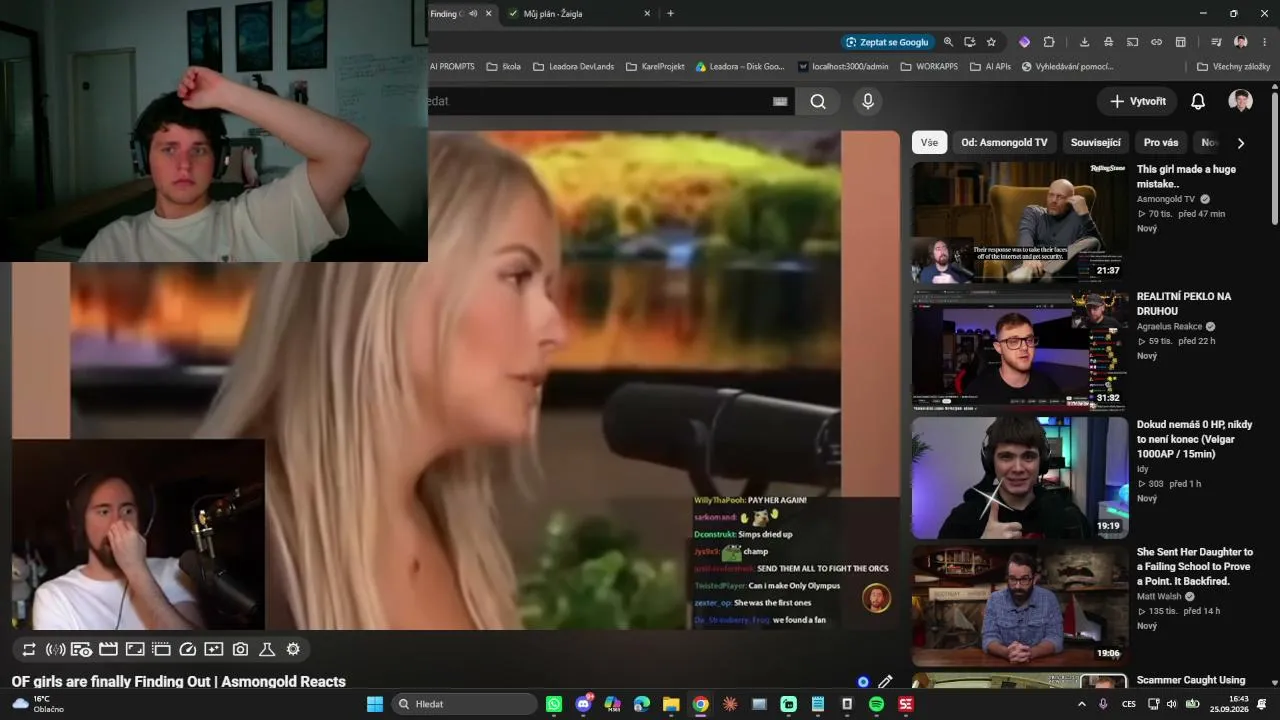Open the media controls playlist icon

point(1216,42)
